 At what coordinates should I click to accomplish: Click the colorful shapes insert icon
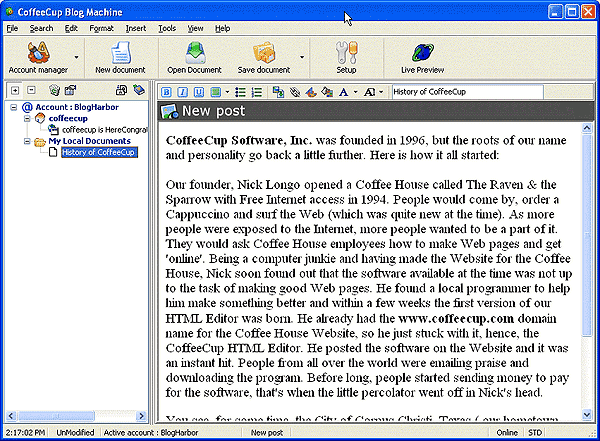point(311,92)
